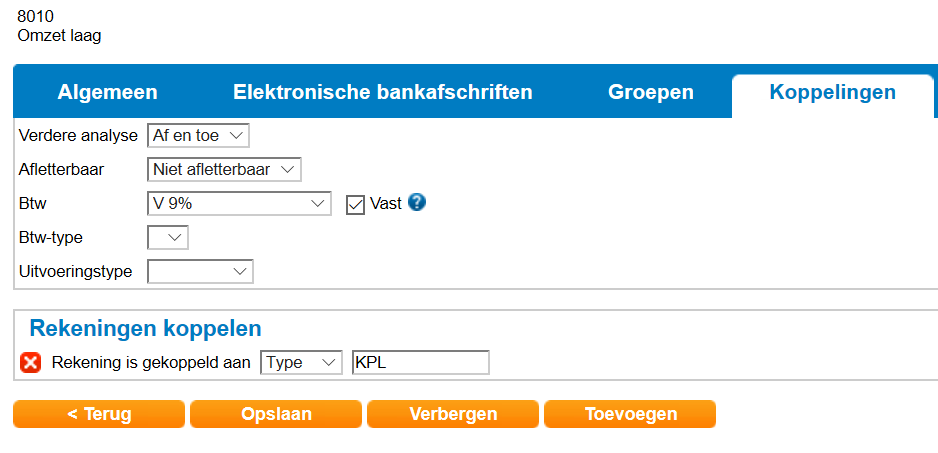Open the Verdere analyse dropdown

tap(198, 135)
